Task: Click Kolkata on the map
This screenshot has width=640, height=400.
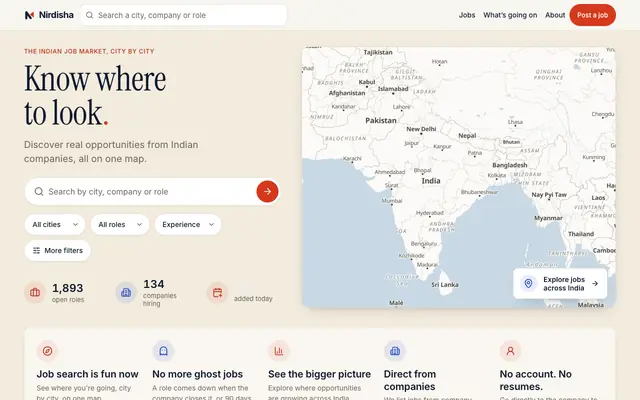Action: (497, 175)
